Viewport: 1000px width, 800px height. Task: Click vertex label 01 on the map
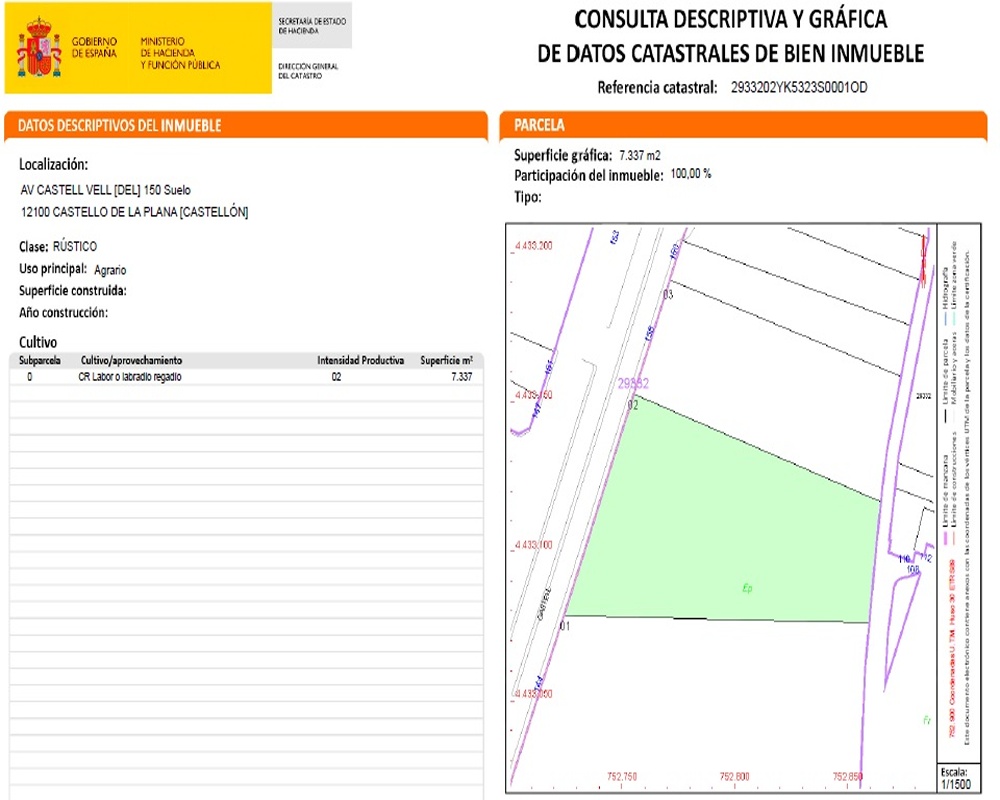point(565,626)
